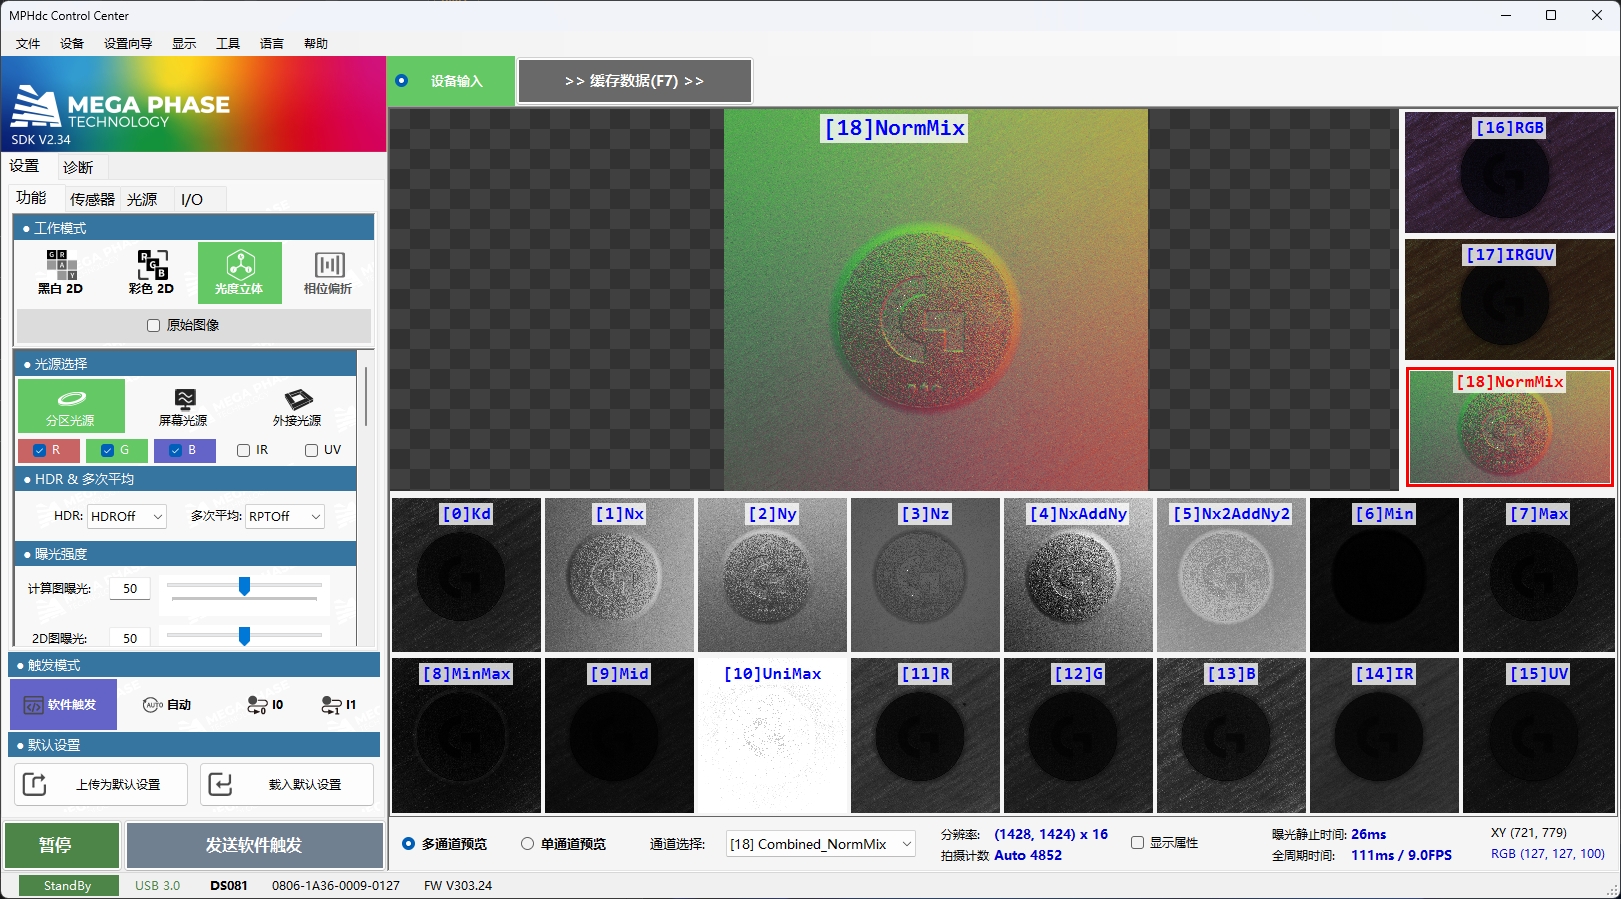Select the I1 trigger mode
Image resolution: width=1621 pixels, height=899 pixels.
[x=339, y=704]
